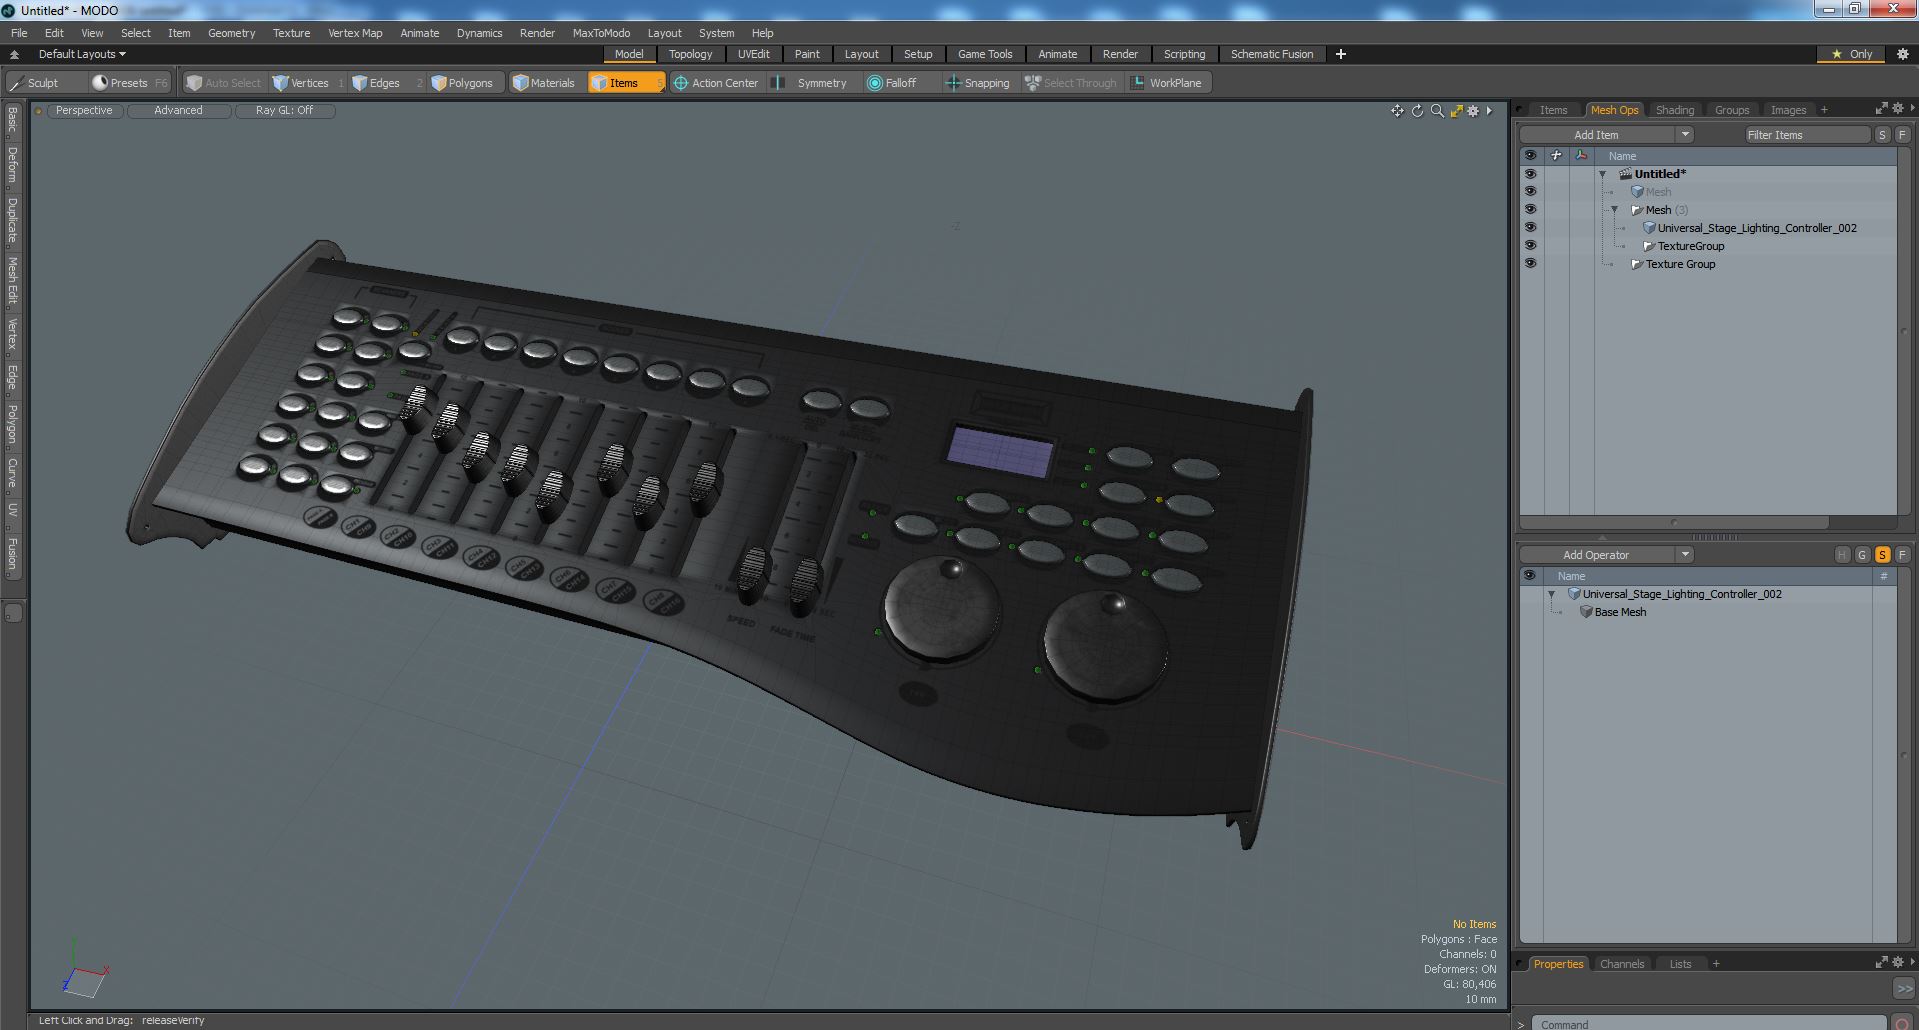Open the layout settings gear near Only
Viewport: 1919px width, 1030px height.
1903,54
